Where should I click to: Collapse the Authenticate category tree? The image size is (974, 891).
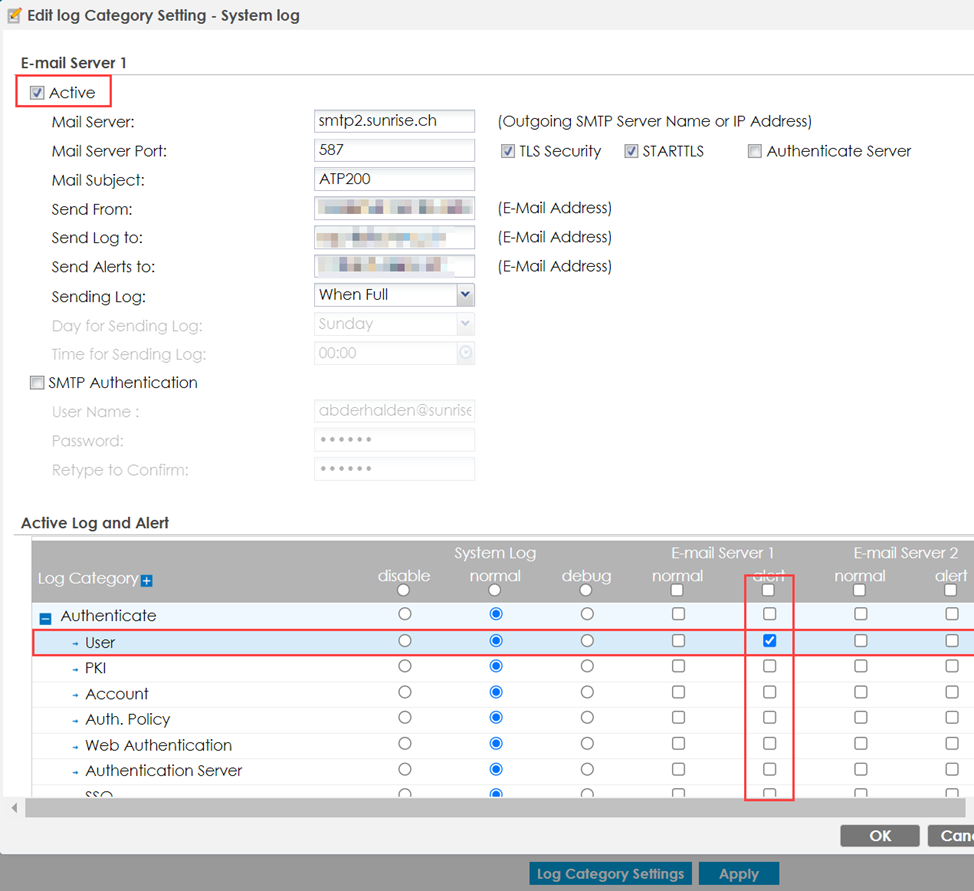pyautogui.click(x=45, y=618)
